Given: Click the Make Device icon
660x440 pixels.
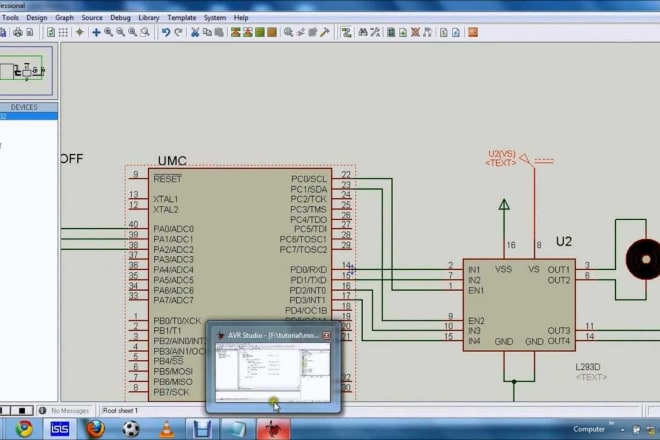Looking at the screenshot, I should tap(301, 32).
